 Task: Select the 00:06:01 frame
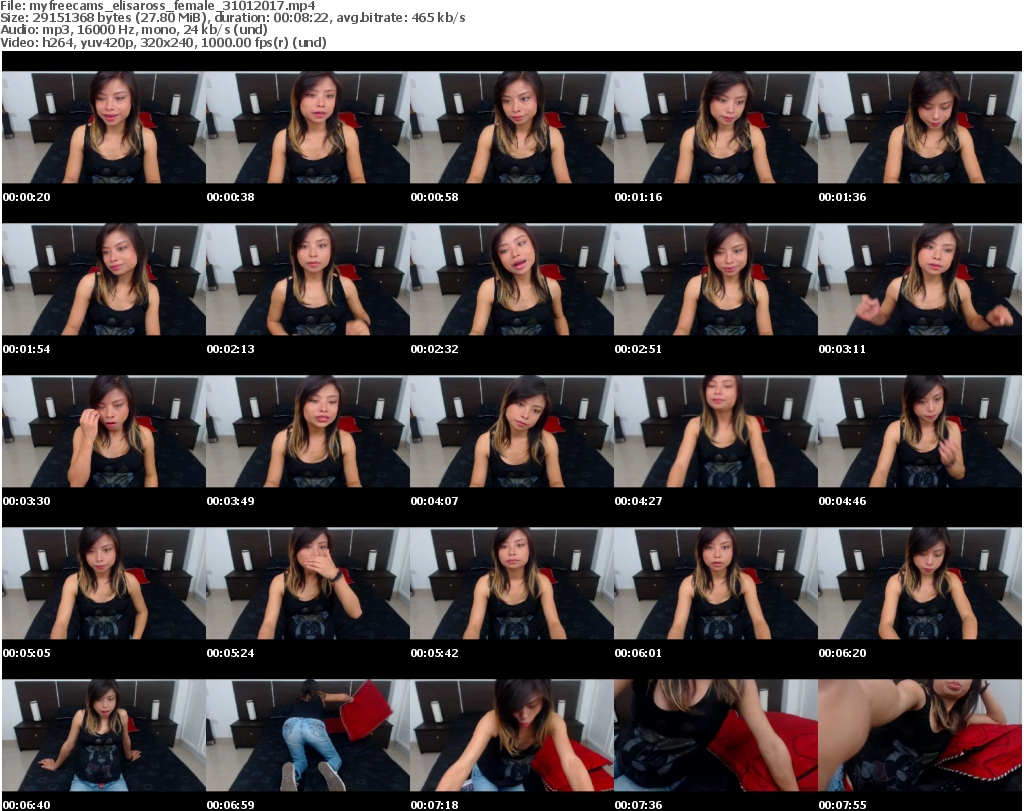[x=715, y=583]
